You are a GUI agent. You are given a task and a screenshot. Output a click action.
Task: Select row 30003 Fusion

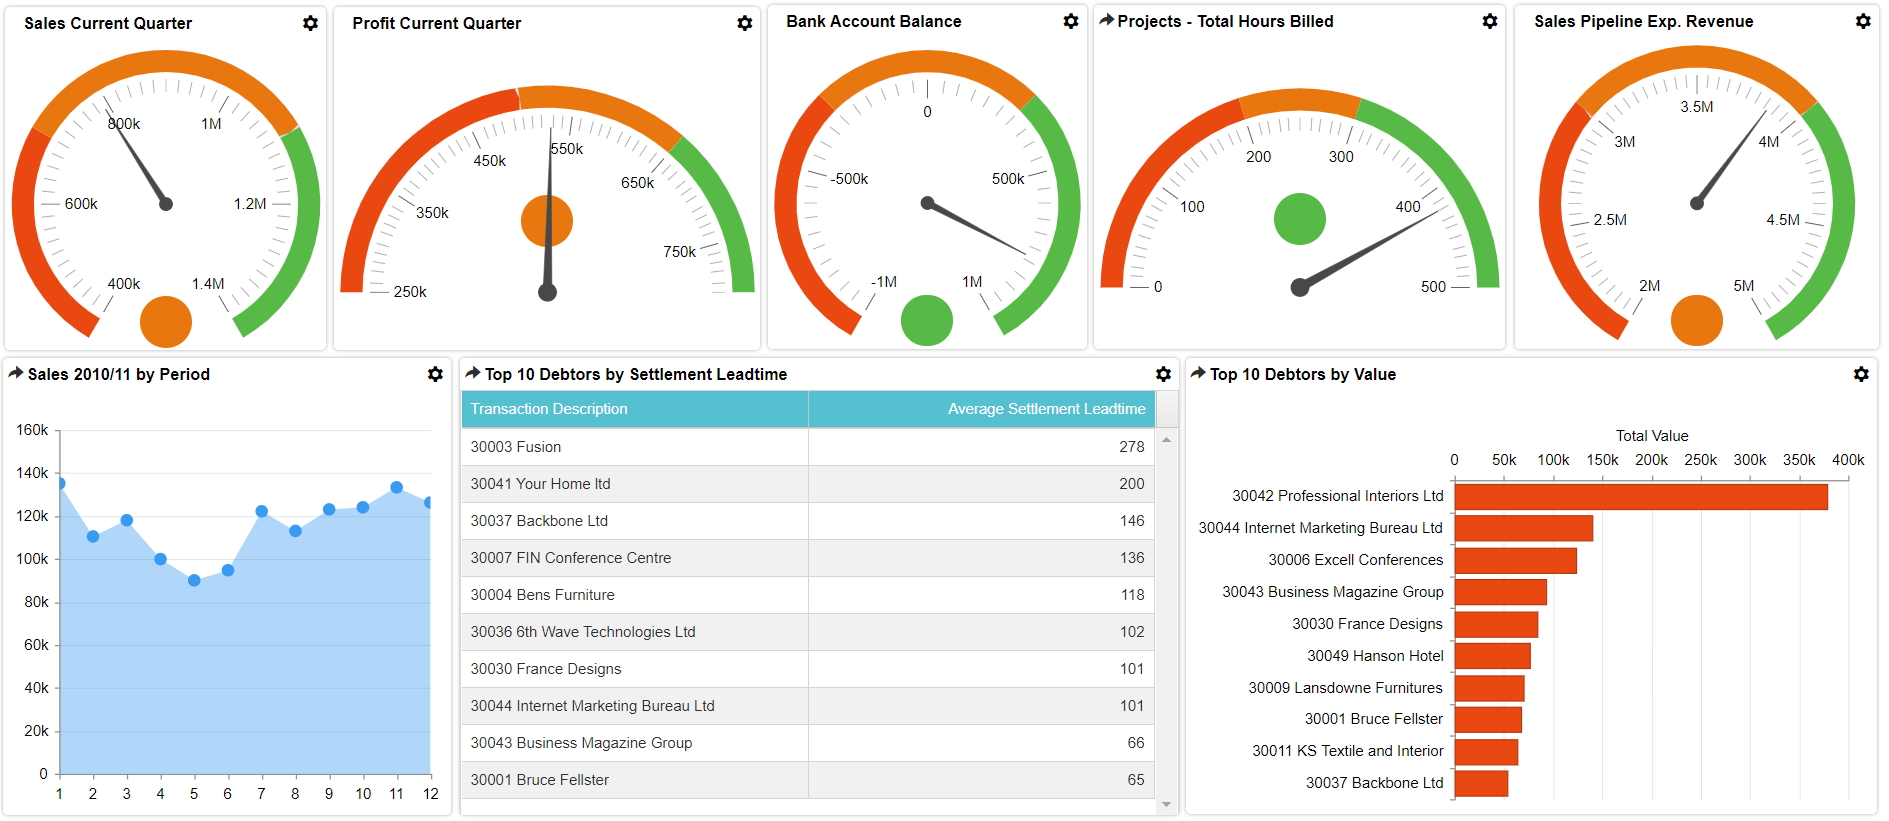tap(808, 447)
